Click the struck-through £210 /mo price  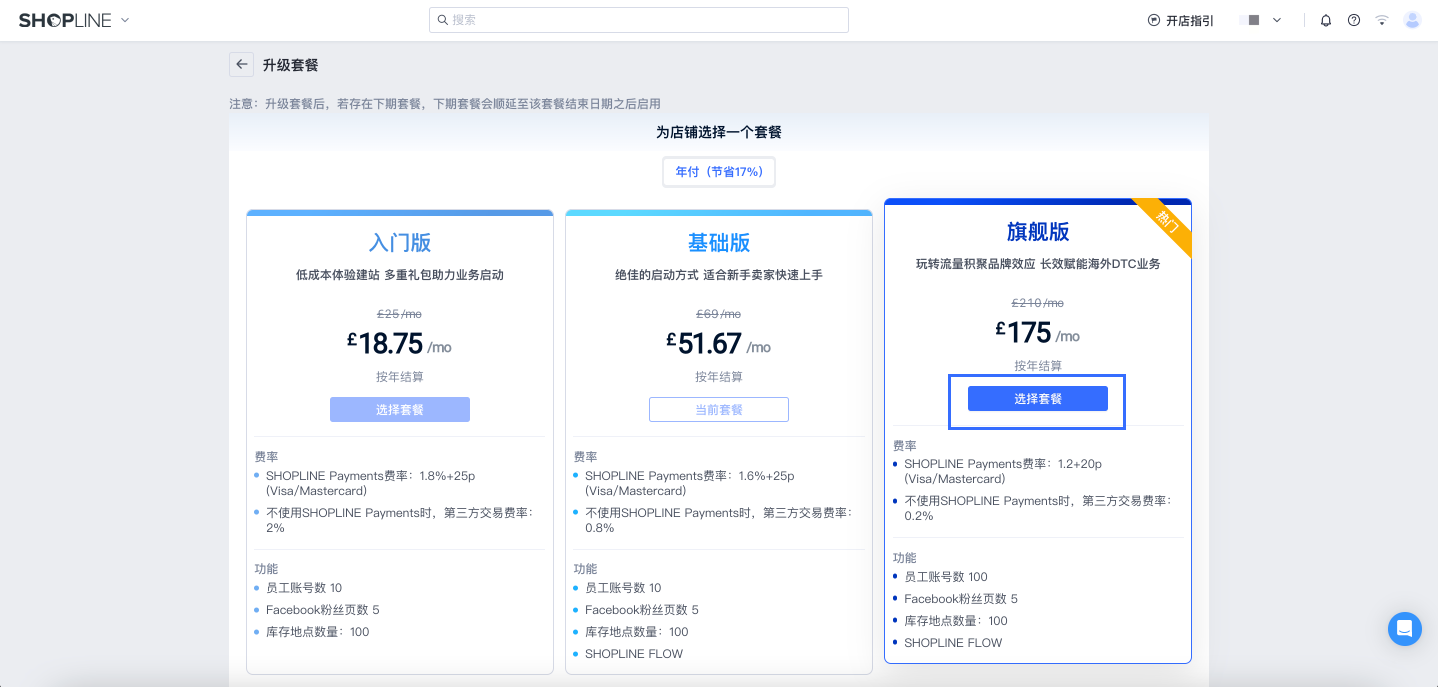1038,303
